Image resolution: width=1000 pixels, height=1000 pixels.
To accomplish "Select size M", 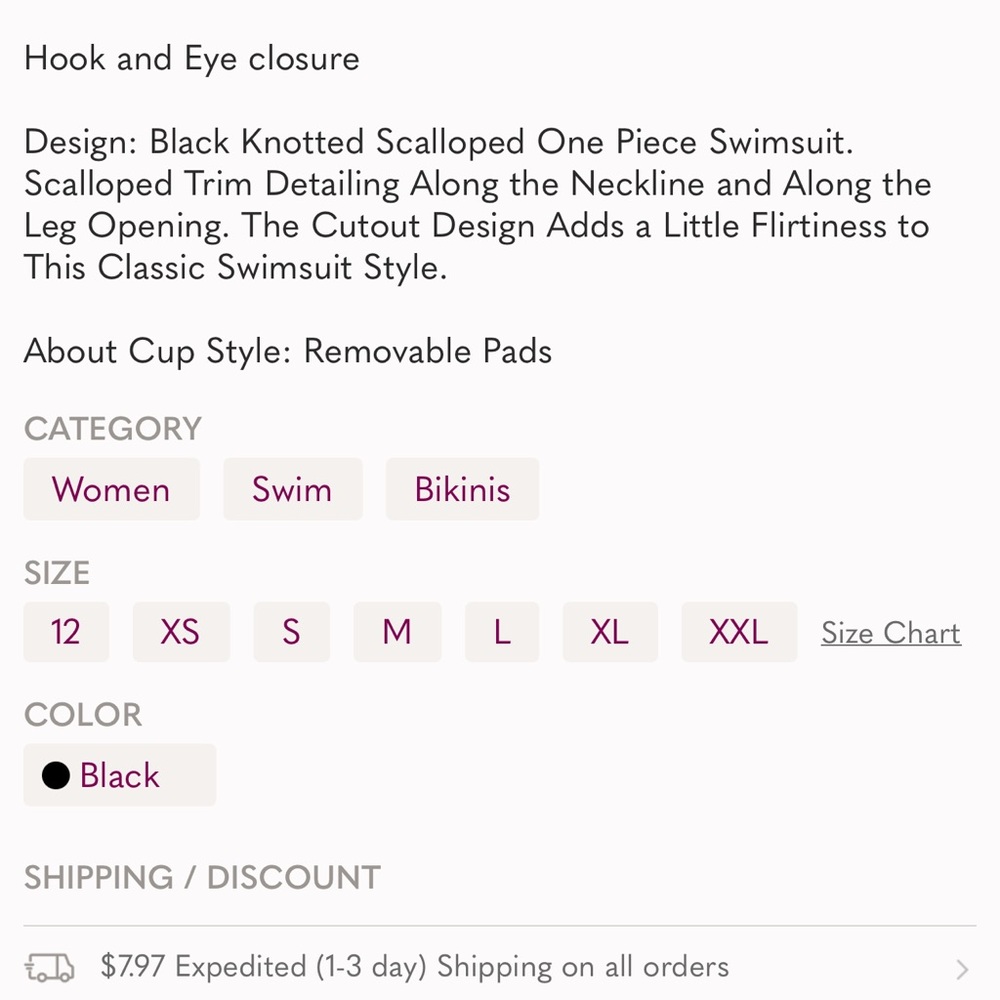I will click(397, 632).
